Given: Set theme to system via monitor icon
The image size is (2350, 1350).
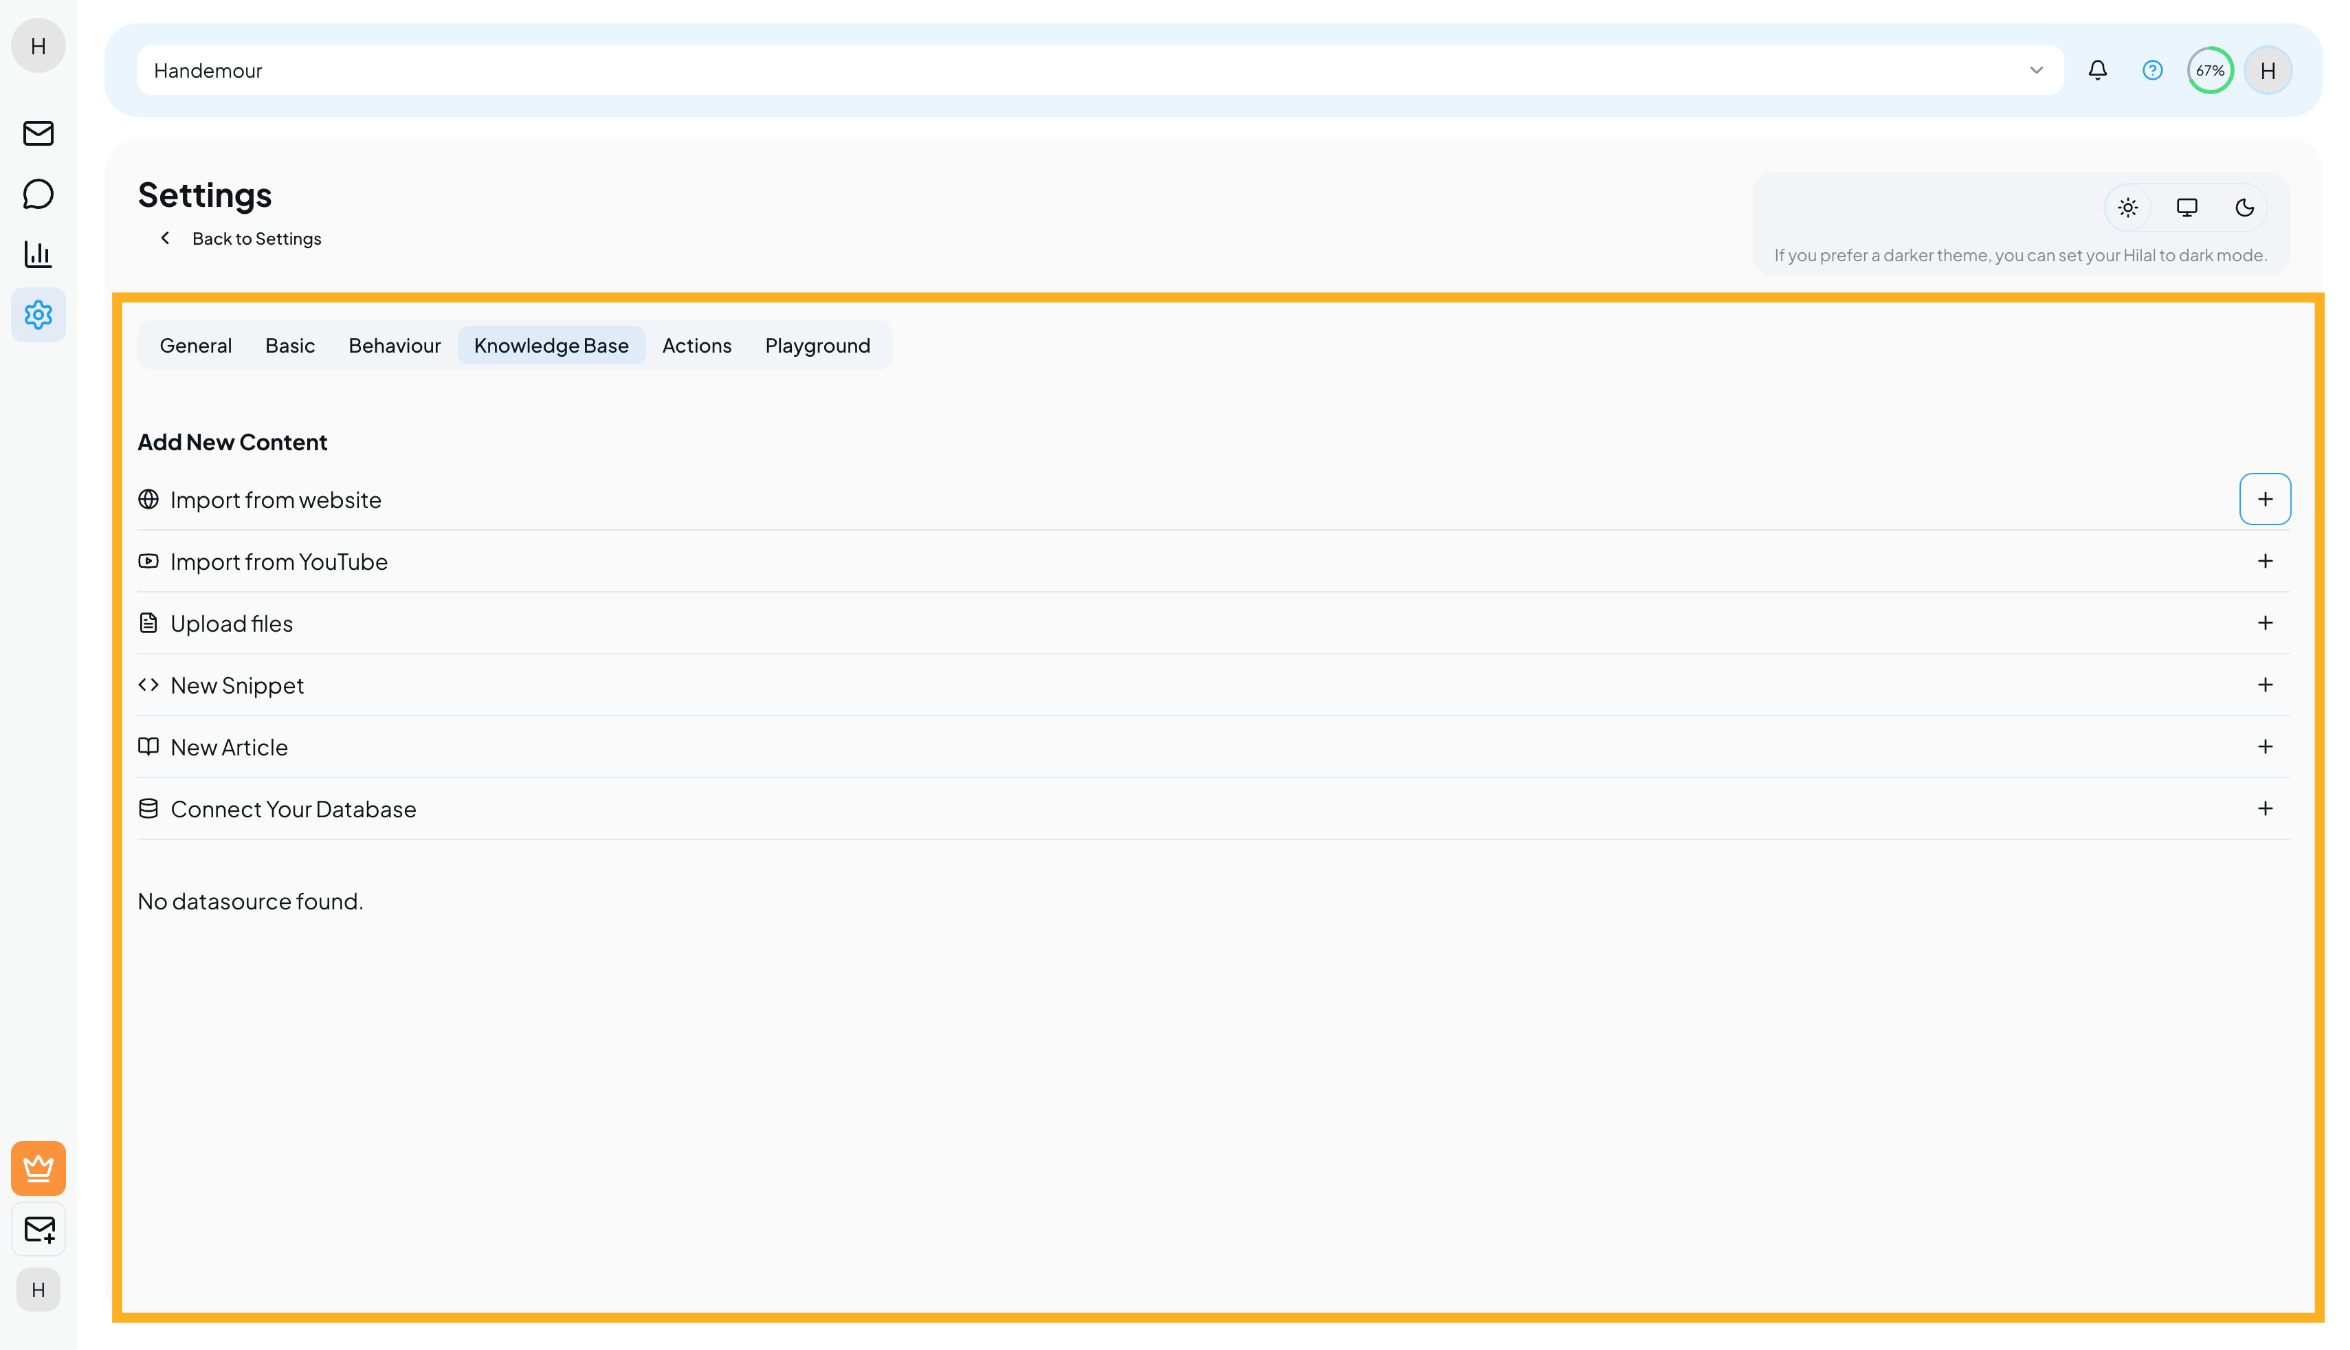Looking at the screenshot, I should 2187,207.
